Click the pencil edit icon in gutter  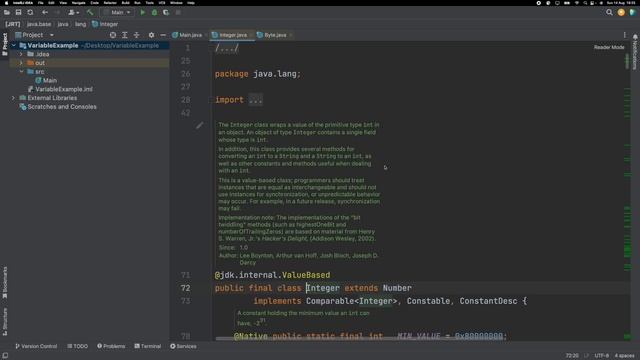tap(199, 125)
